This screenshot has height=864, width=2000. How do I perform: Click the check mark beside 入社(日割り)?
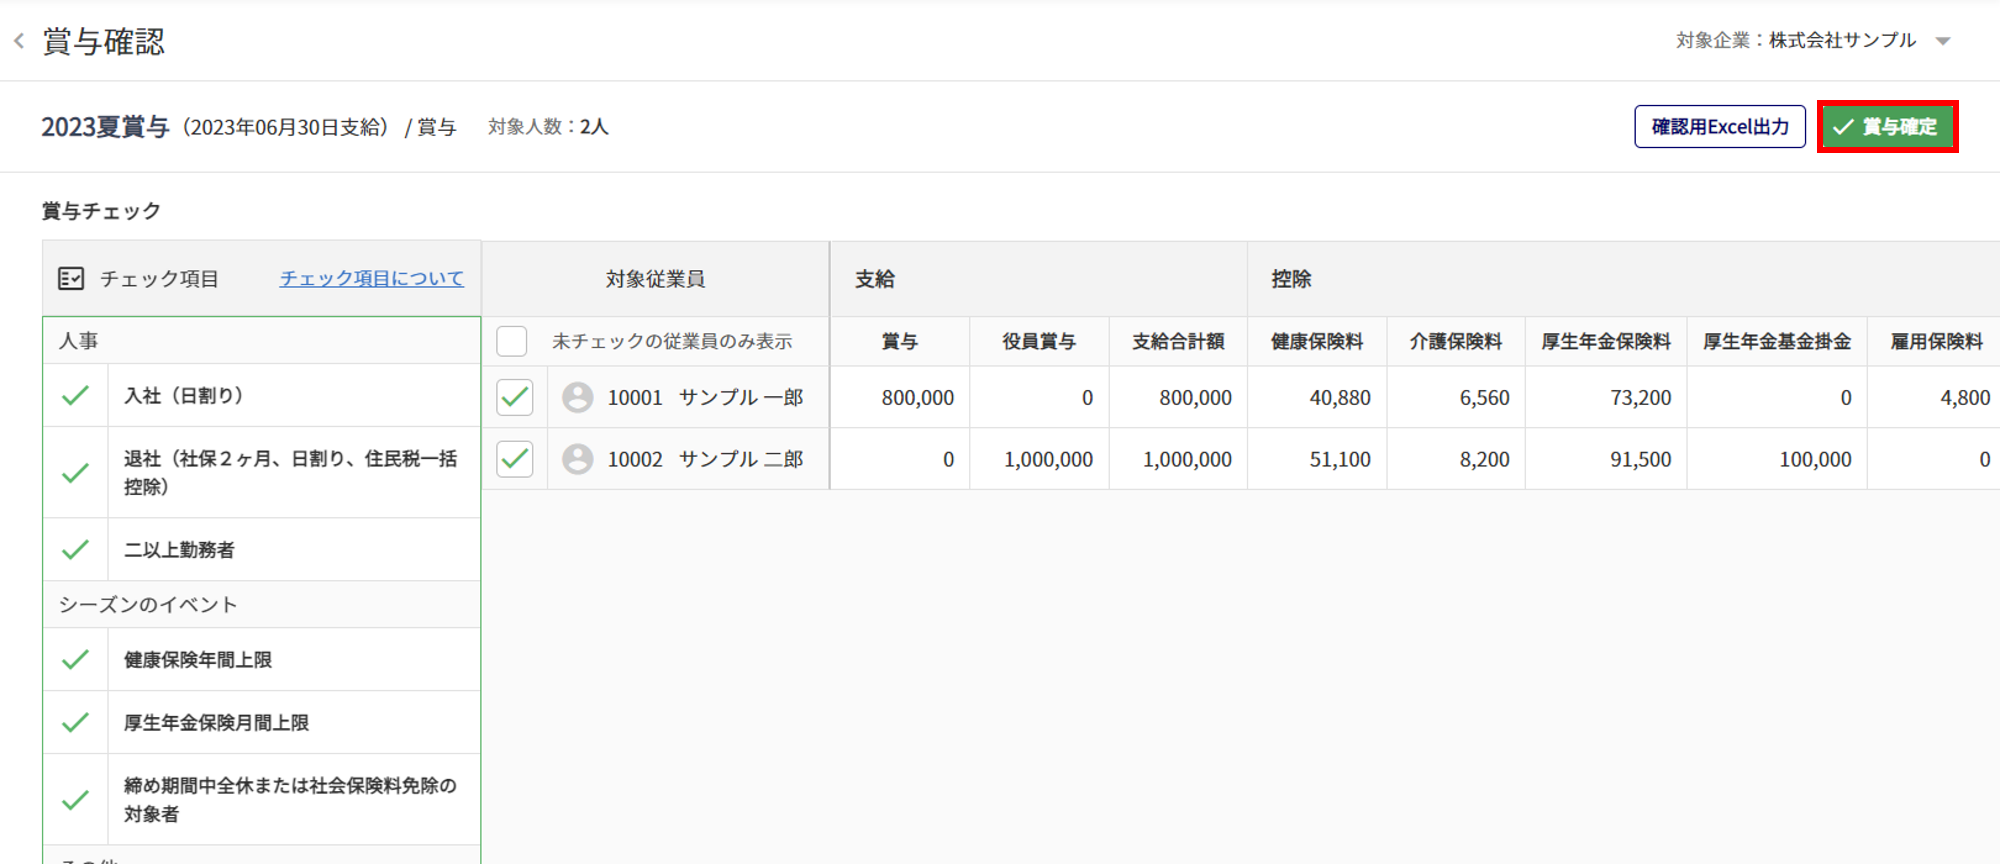click(x=76, y=395)
